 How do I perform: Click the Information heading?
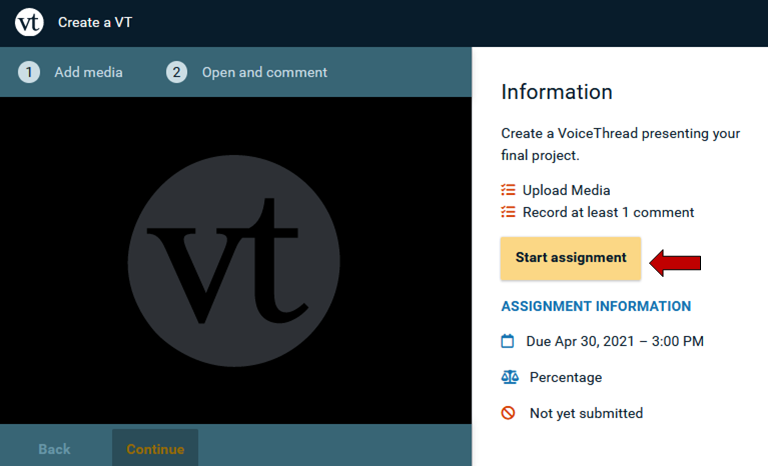pyautogui.click(x=557, y=92)
